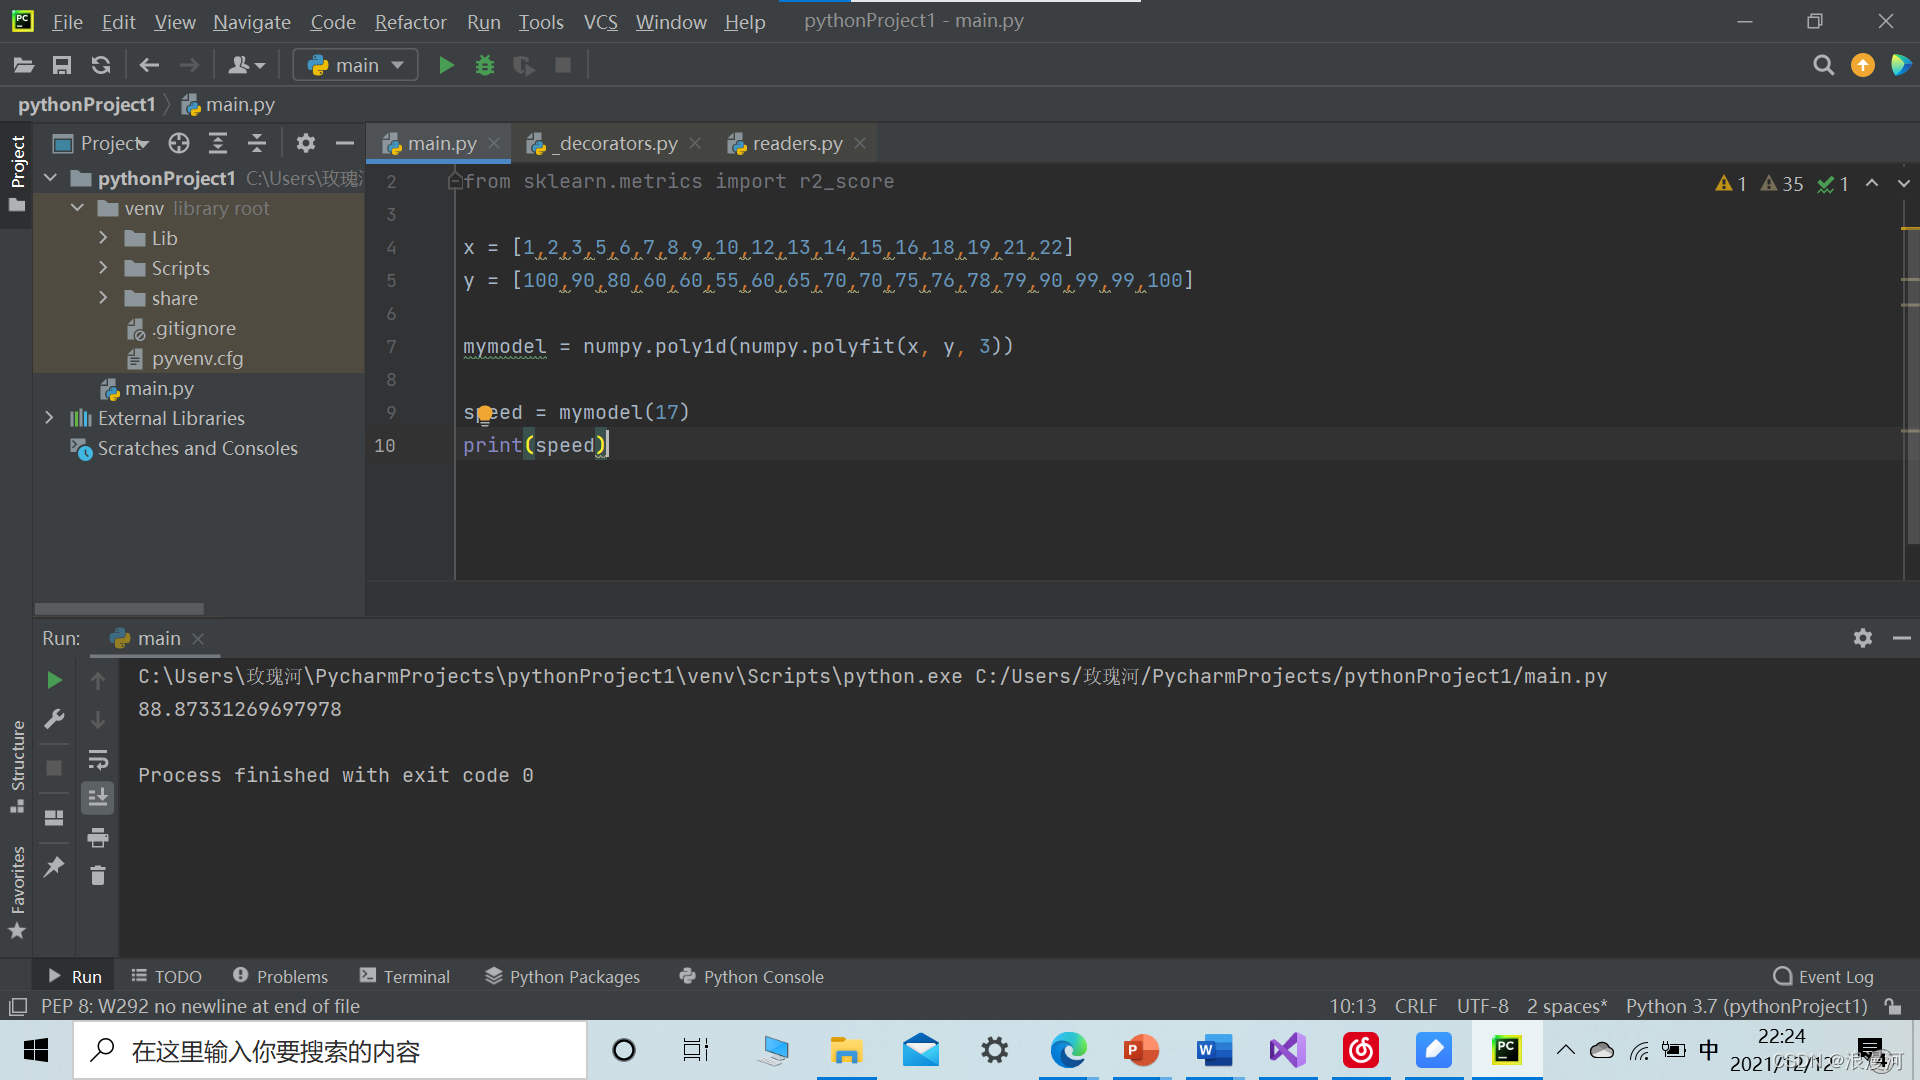Open the Python Console tool button

751,976
